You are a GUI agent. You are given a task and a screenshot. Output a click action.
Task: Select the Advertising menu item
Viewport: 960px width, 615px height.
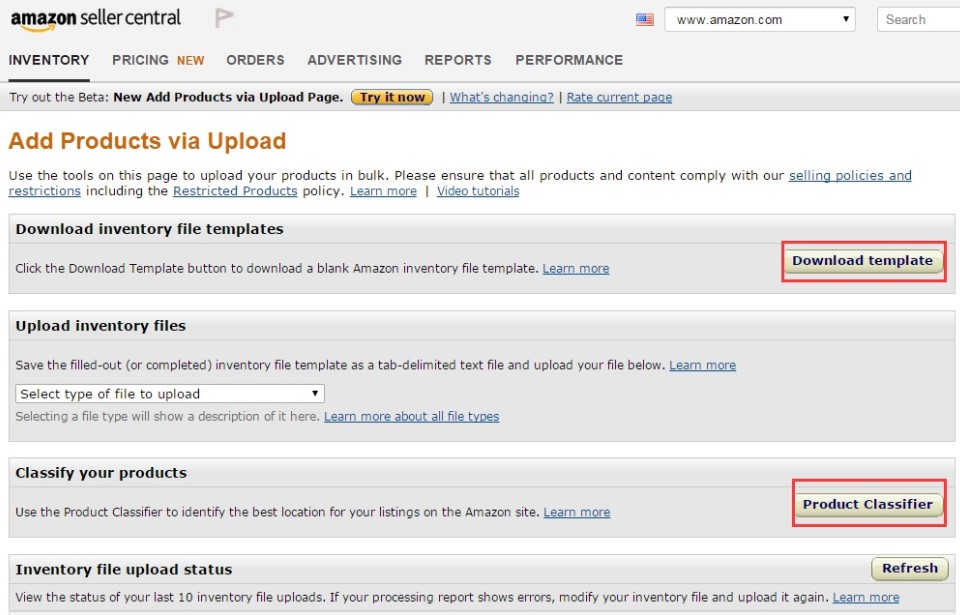click(x=354, y=60)
